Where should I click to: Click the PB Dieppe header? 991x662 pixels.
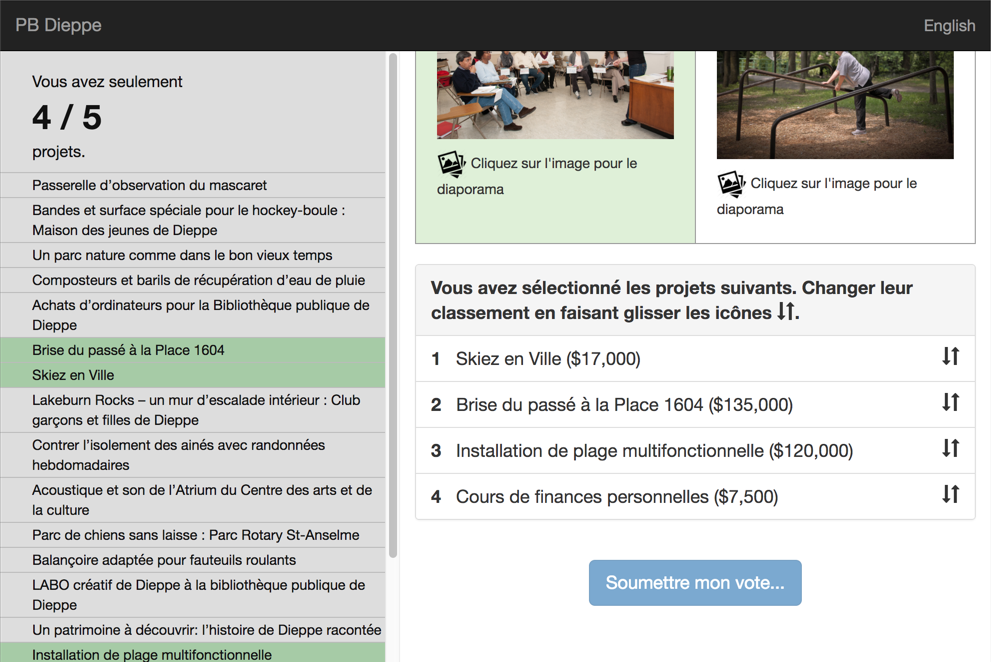[x=57, y=25]
